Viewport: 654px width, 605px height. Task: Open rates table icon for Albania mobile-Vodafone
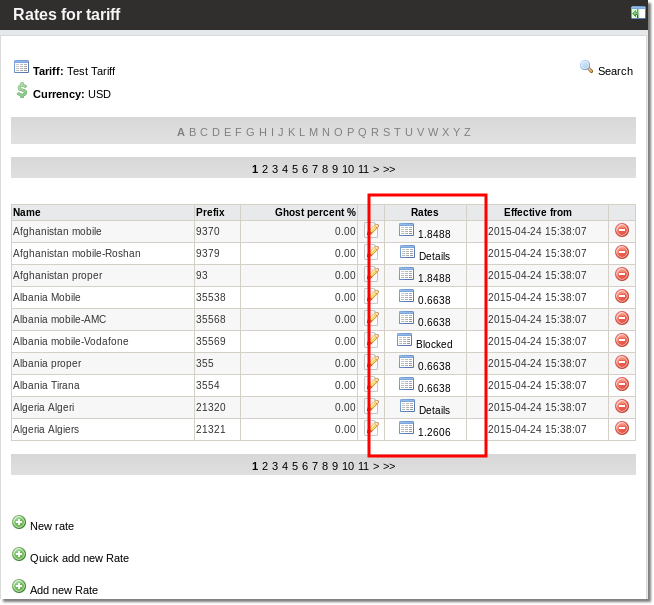point(404,340)
